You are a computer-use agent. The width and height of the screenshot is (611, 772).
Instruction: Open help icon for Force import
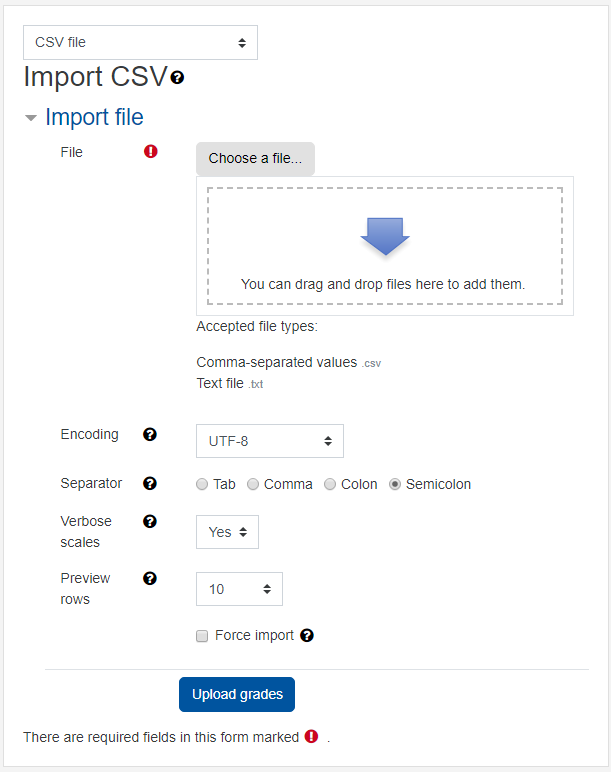(307, 636)
